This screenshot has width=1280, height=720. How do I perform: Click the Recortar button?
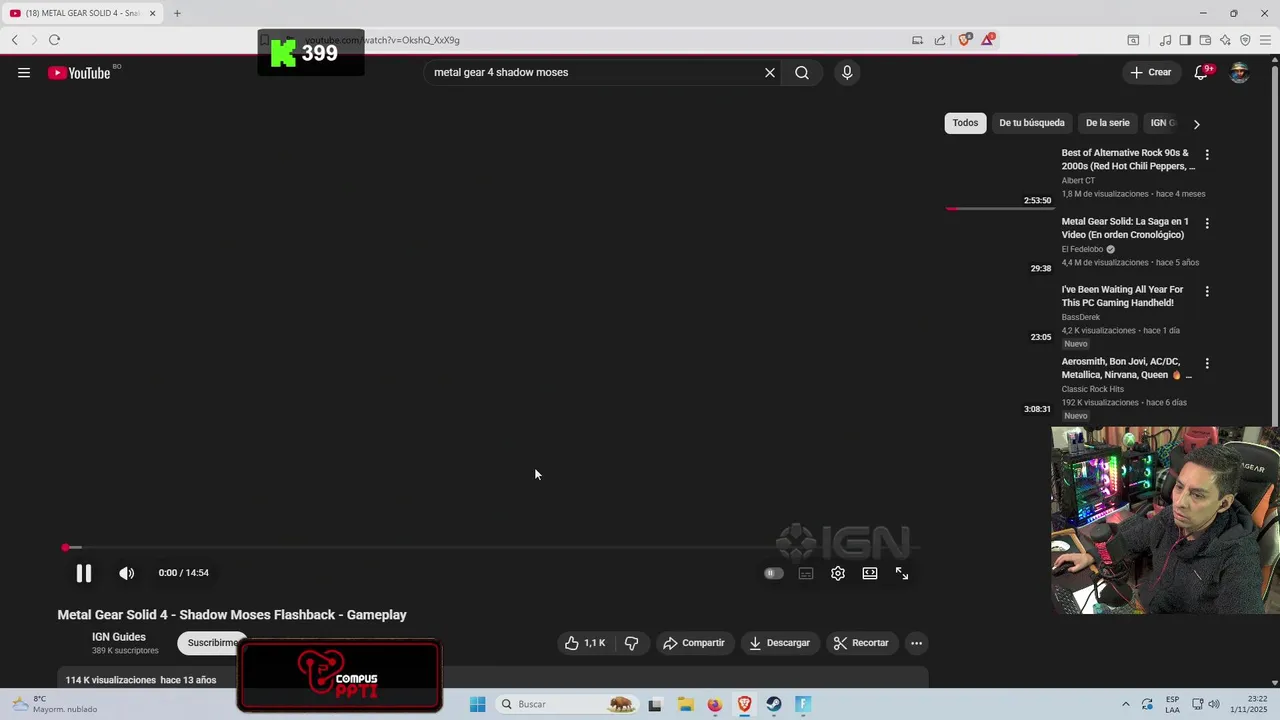click(x=861, y=643)
